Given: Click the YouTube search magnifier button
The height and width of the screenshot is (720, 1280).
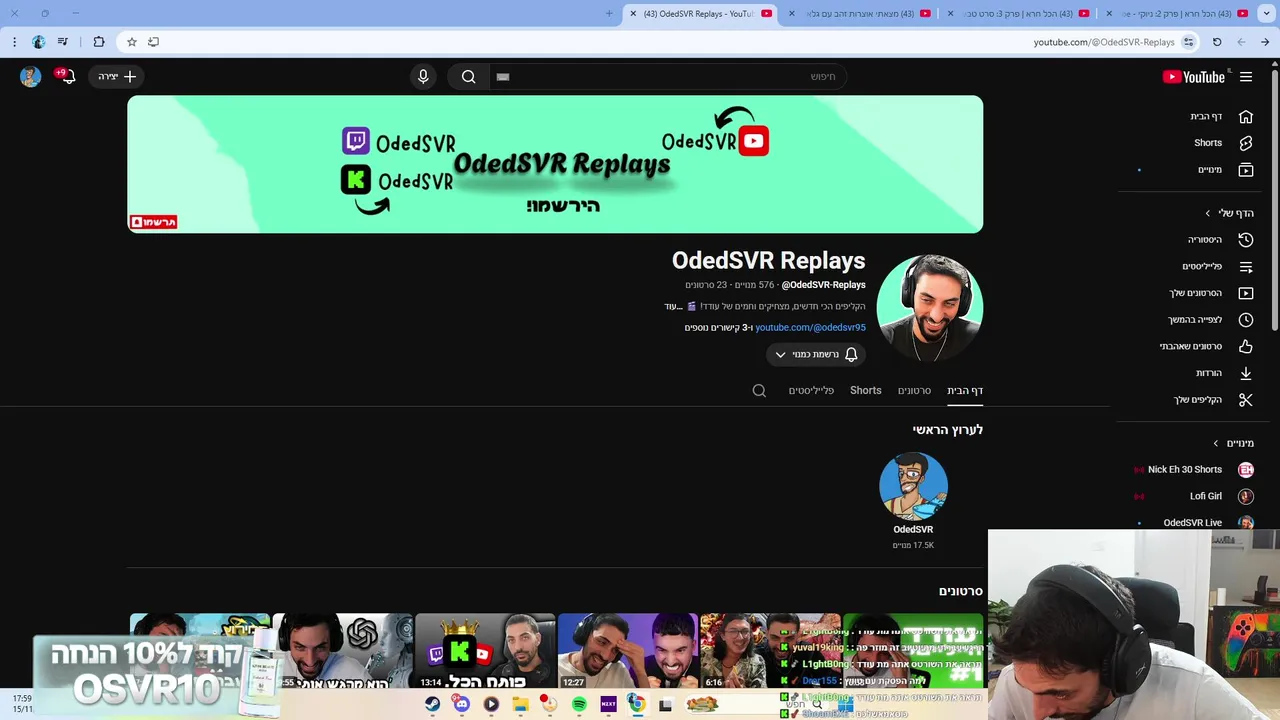Looking at the screenshot, I should (x=468, y=77).
